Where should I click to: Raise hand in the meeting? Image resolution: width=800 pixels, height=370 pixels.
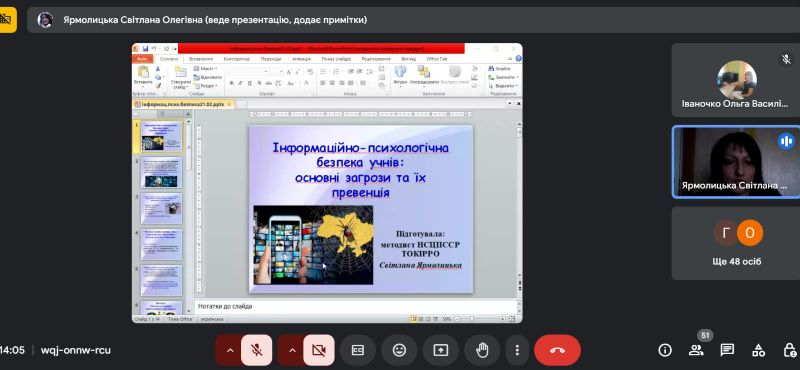coord(482,350)
